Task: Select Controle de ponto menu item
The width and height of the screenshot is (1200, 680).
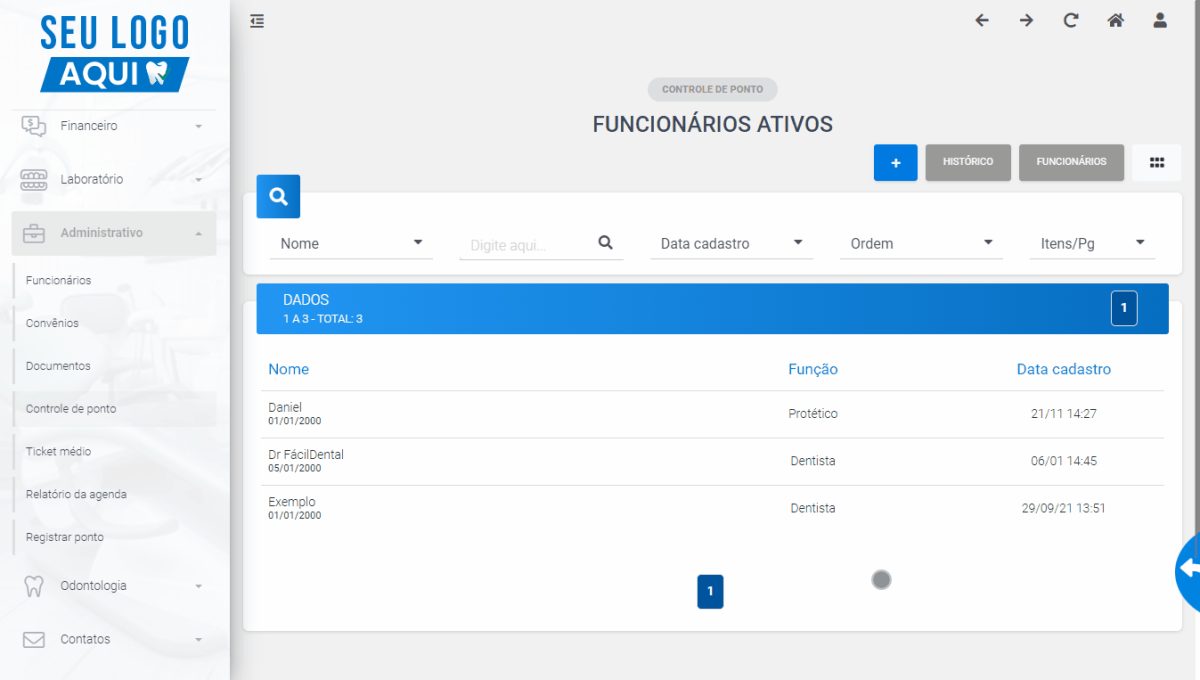Action: point(115,409)
